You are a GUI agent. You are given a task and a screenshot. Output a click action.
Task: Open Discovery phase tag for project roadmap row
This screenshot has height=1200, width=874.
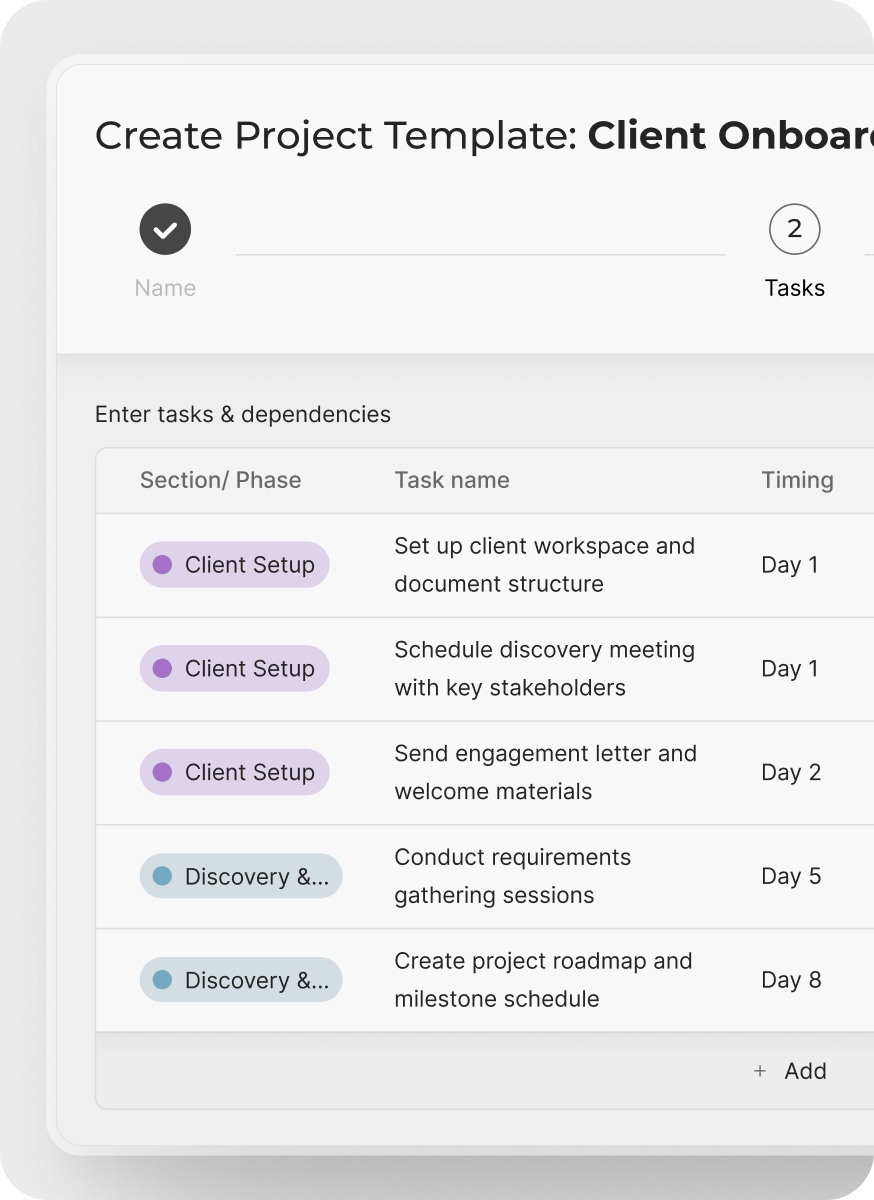point(241,981)
